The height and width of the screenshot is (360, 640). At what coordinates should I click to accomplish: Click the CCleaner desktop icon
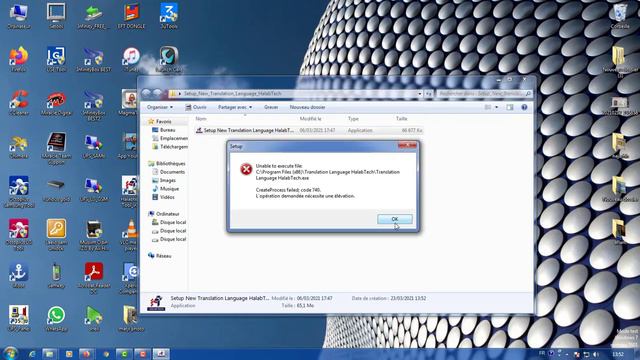(18, 103)
